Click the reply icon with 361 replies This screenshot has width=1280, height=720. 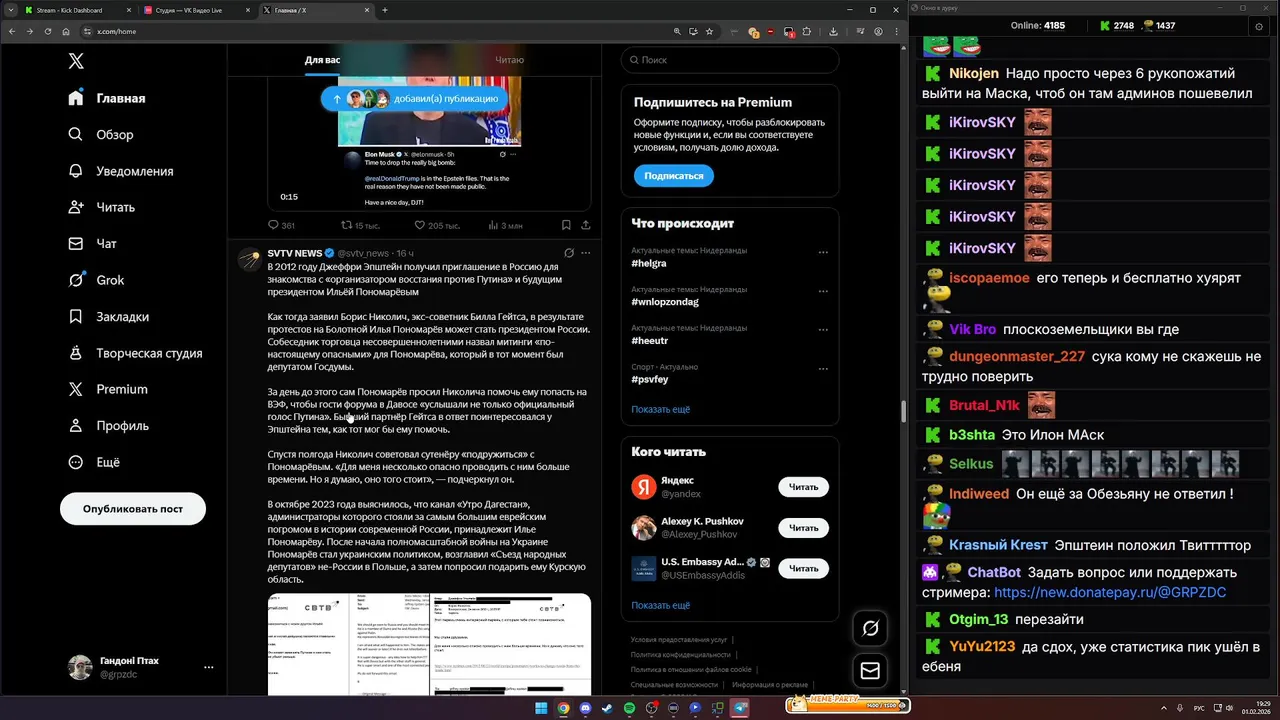274,225
